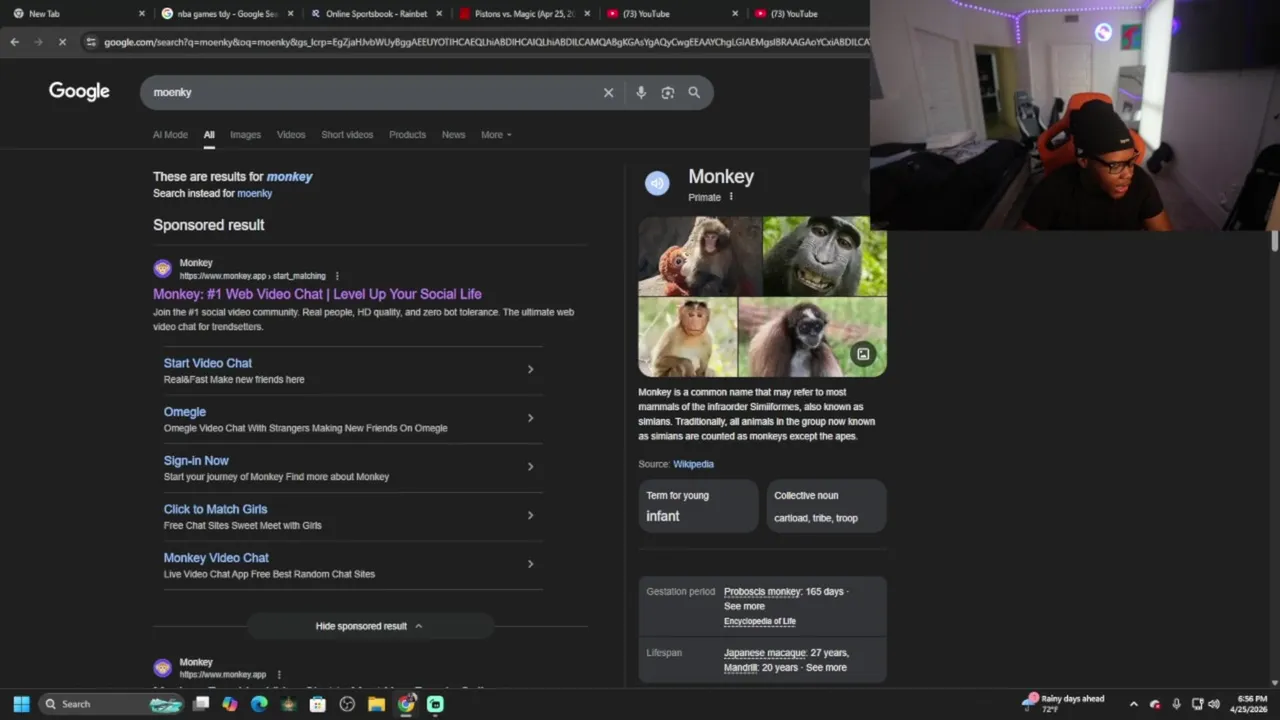Open Microsoft Store from taskbar
The height and width of the screenshot is (720, 1280).
point(318,704)
